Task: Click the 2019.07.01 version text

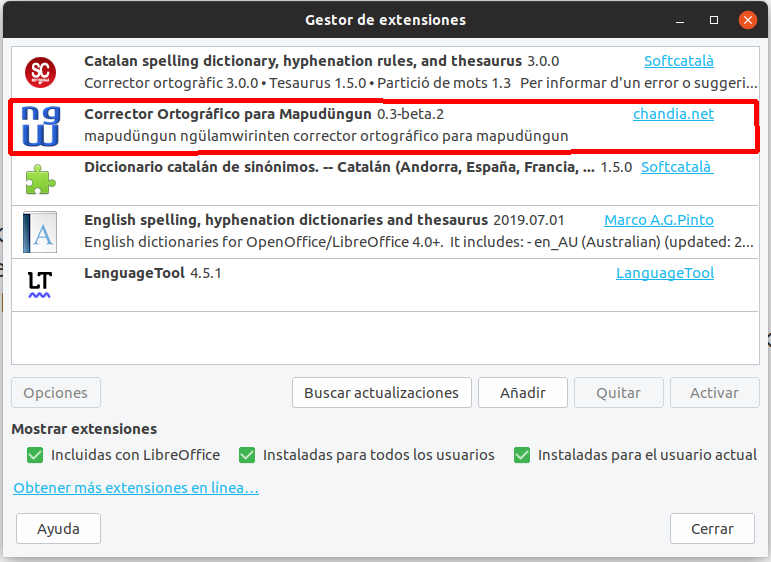Action: (x=529, y=220)
